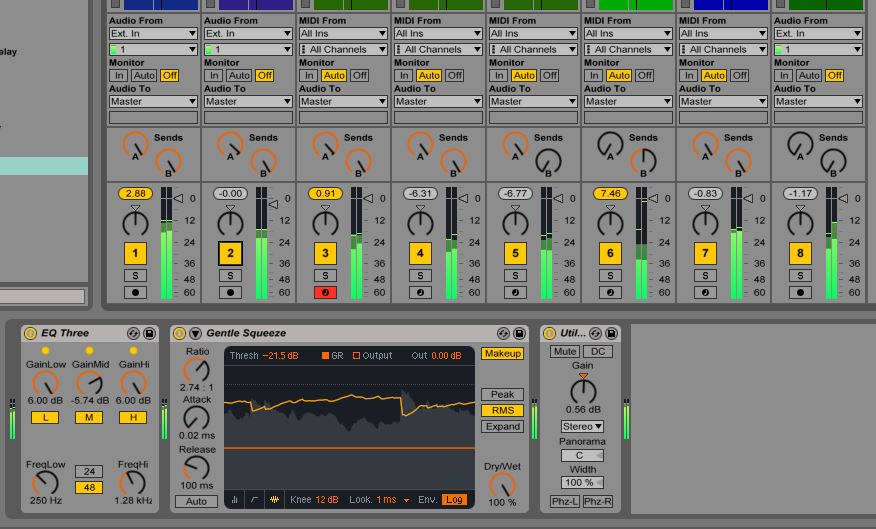The width and height of the screenshot is (876, 529).
Task: Click the Dry/Wet knob in compressor
Action: [x=502, y=484]
